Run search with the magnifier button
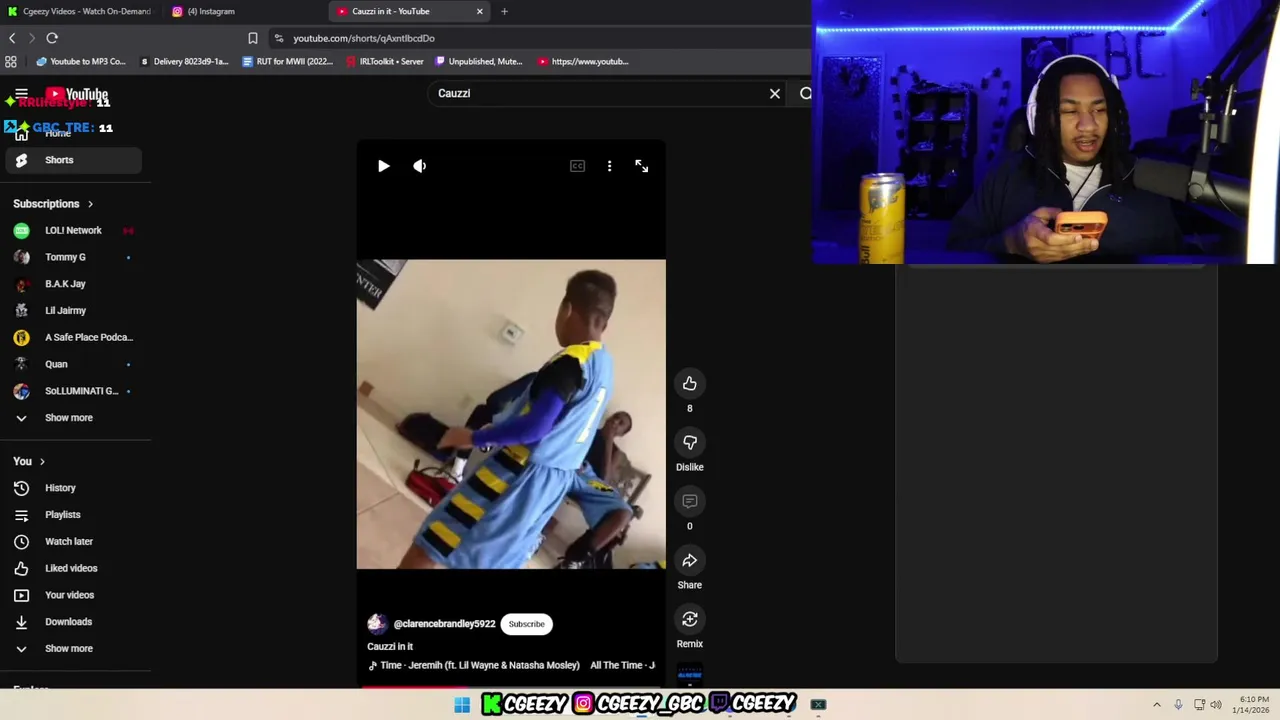Viewport: 1280px width, 720px height. [805, 93]
